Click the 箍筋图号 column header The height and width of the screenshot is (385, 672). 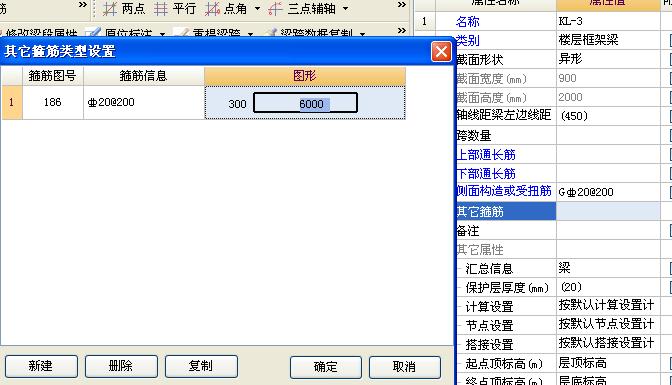tap(53, 76)
